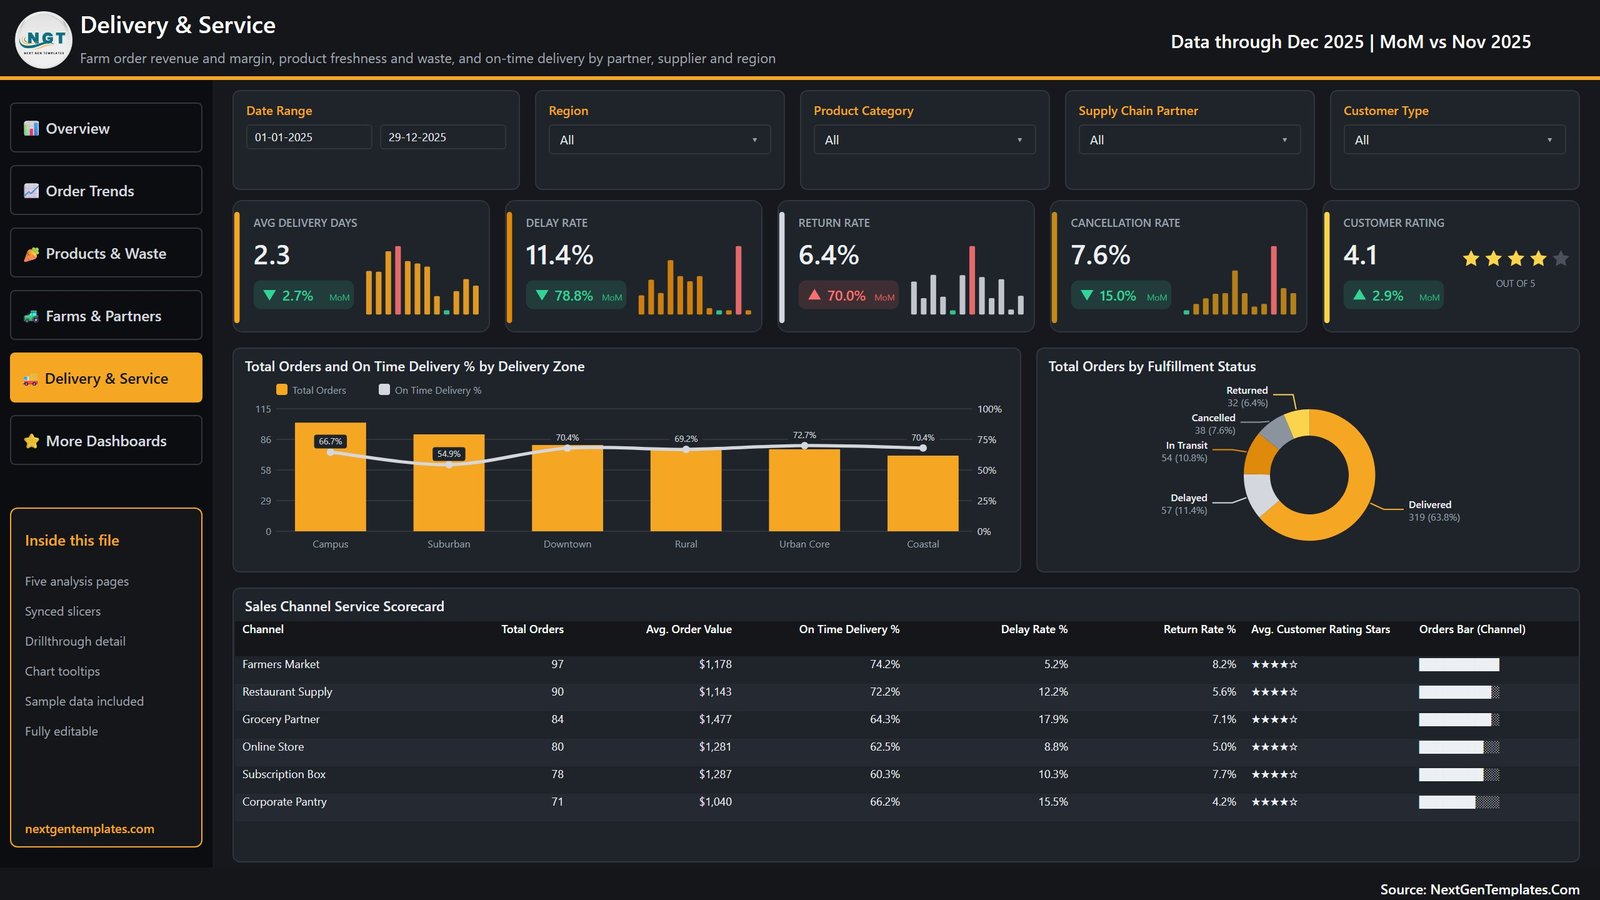
Task: Open More Dashboards
Action: coord(106,440)
